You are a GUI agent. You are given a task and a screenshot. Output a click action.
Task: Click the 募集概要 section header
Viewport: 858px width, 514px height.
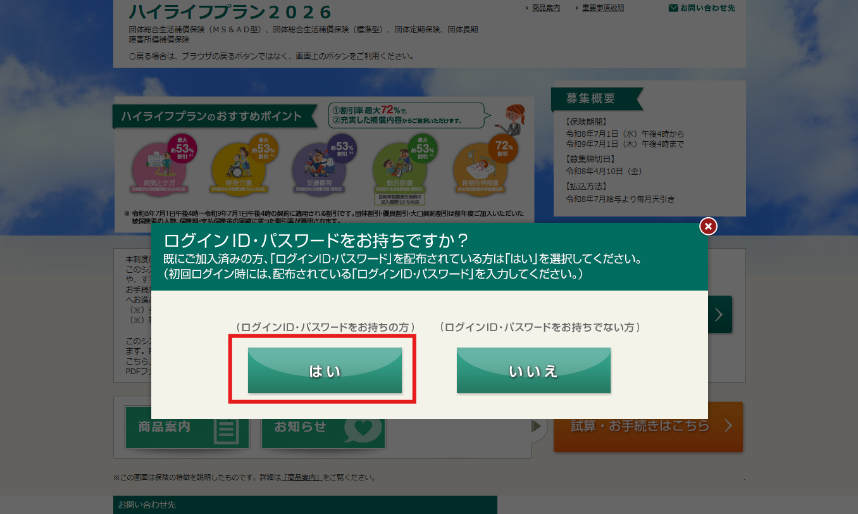(591, 98)
